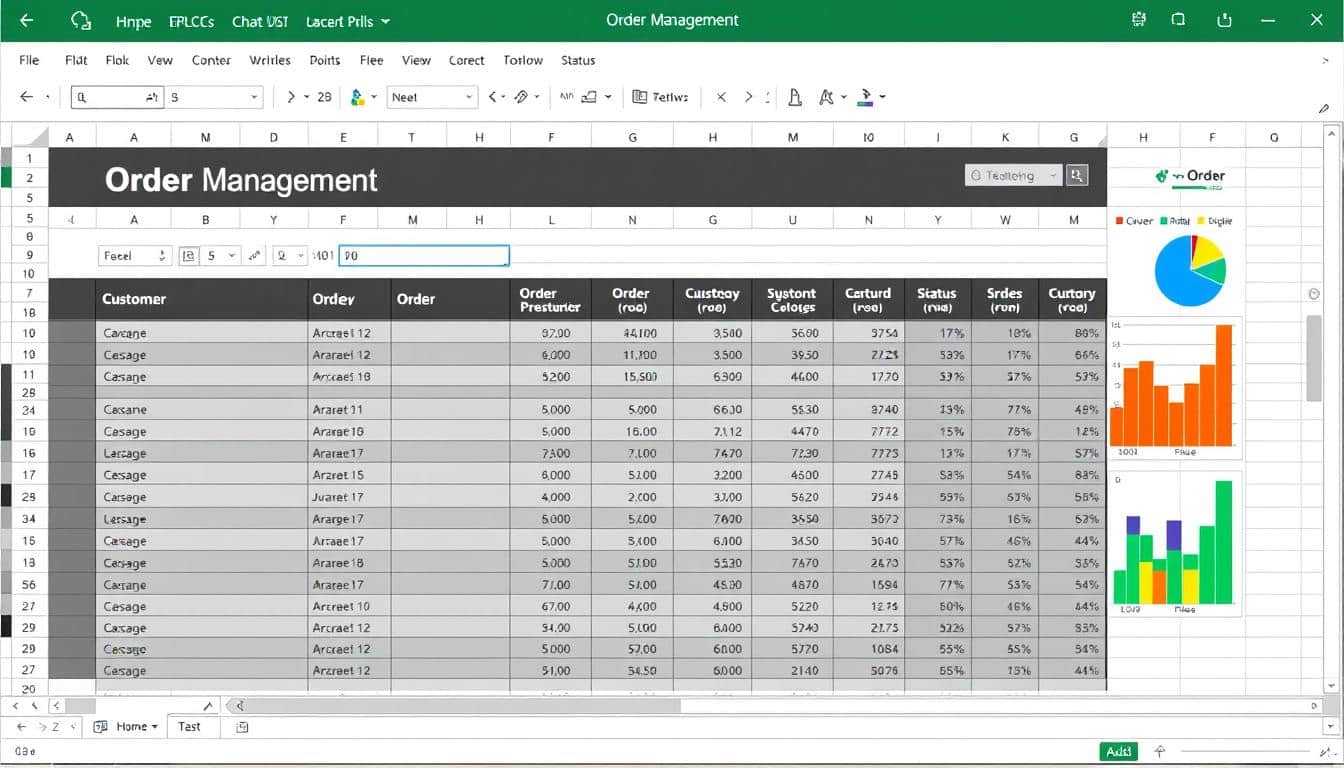Click the square window icon in title bar

1179,20
